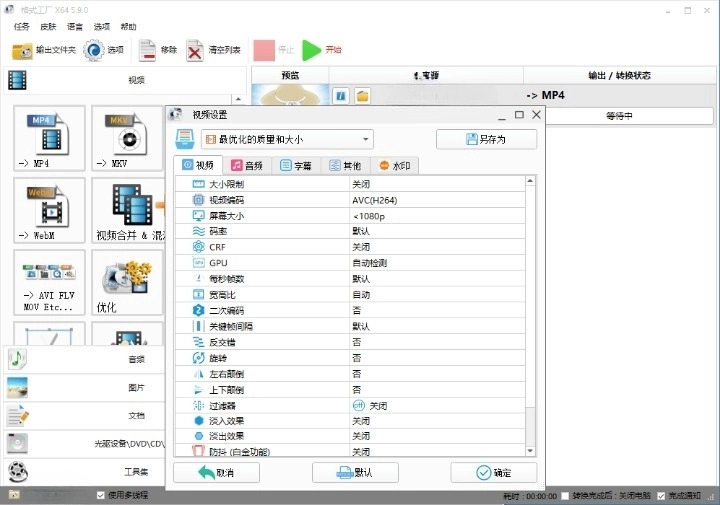Screen dimensions: 720x505
Task: Open the 输出文件夹 output folder icon
Action: coord(22,50)
